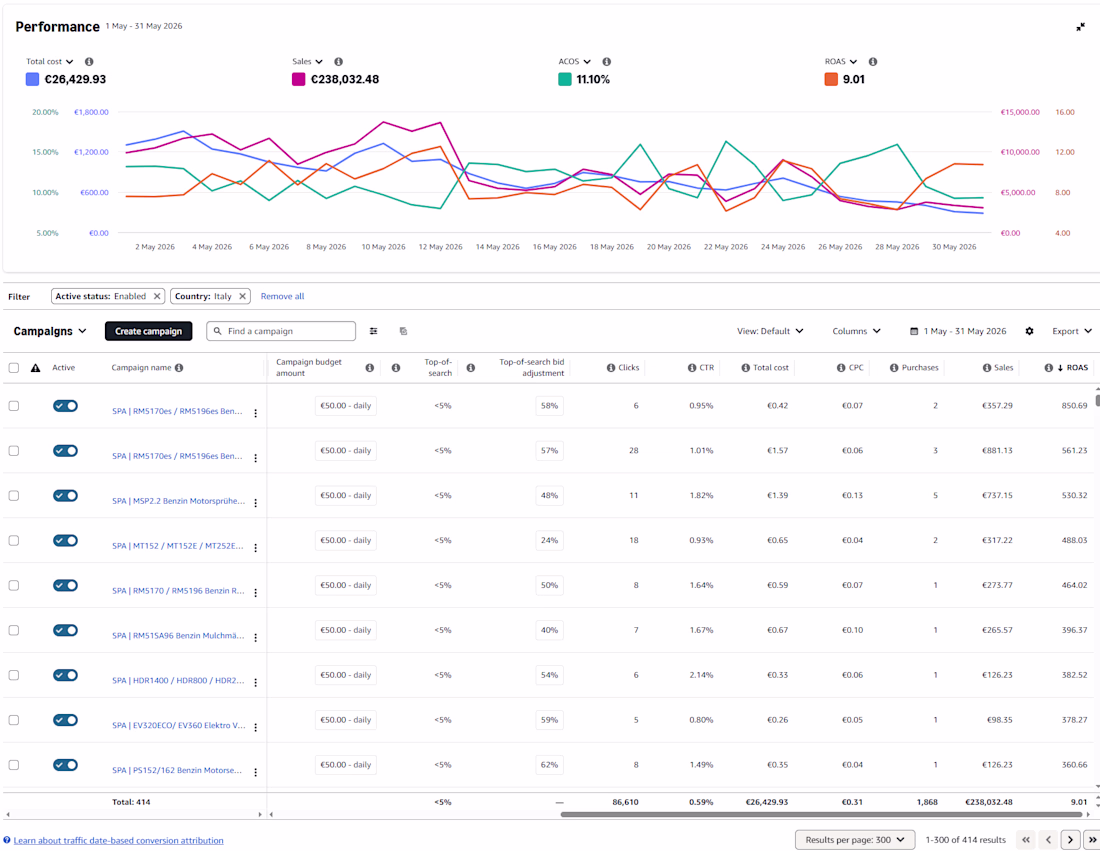Image resolution: width=1100 pixels, height=851 pixels.
Task: Click Remove all filters link
Action: pos(282,296)
